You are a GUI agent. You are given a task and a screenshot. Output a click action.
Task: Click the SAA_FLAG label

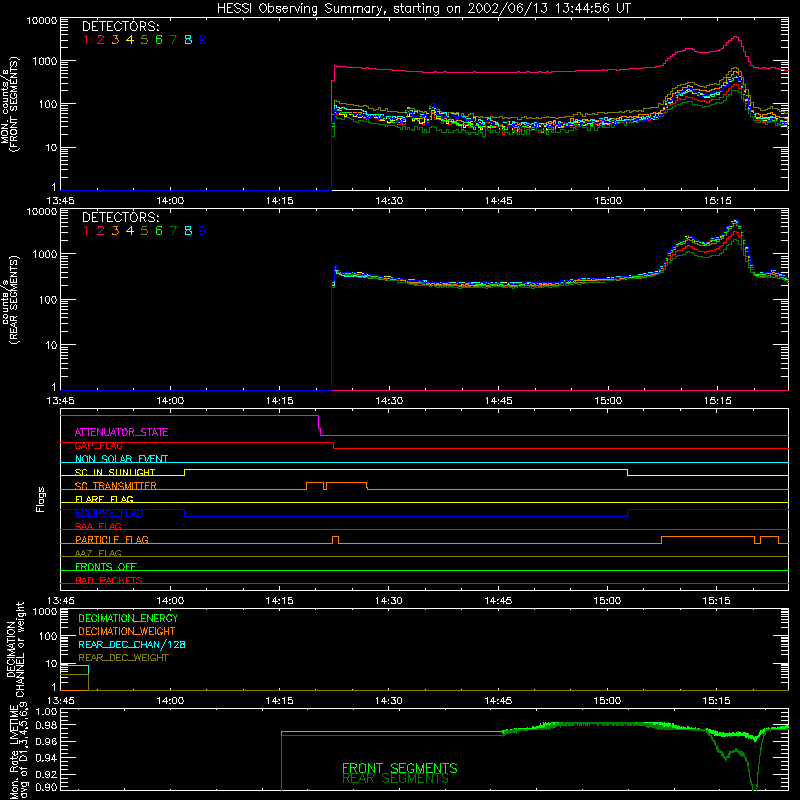click(98, 526)
